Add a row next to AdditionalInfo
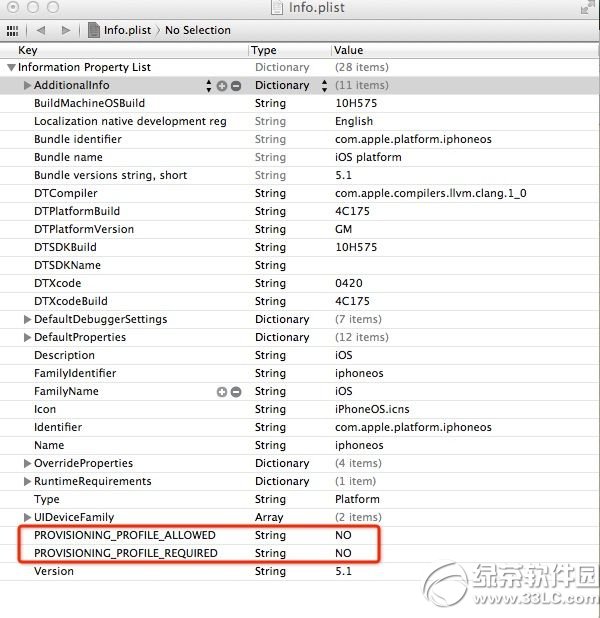Image resolution: width=600 pixels, height=618 pixels. coord(222,86)
